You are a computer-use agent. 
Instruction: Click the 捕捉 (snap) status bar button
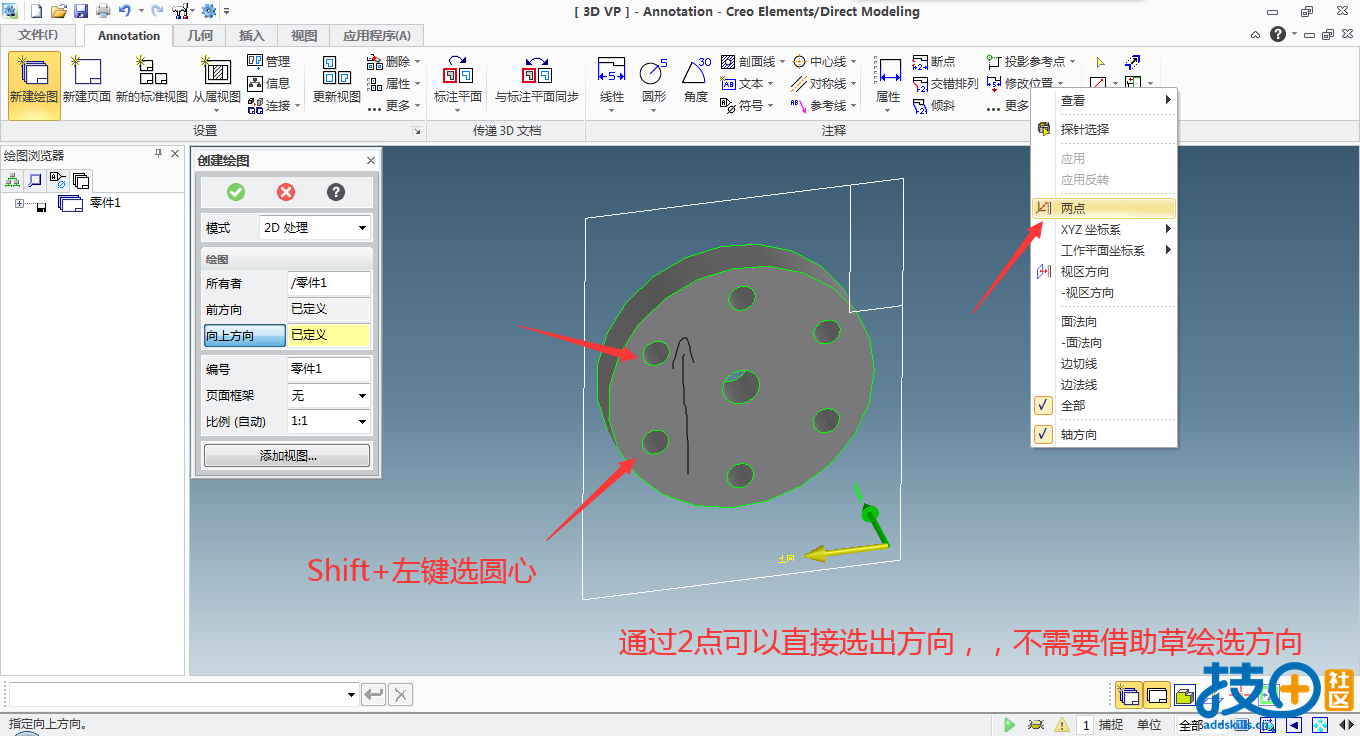[x=1111, y=725]
